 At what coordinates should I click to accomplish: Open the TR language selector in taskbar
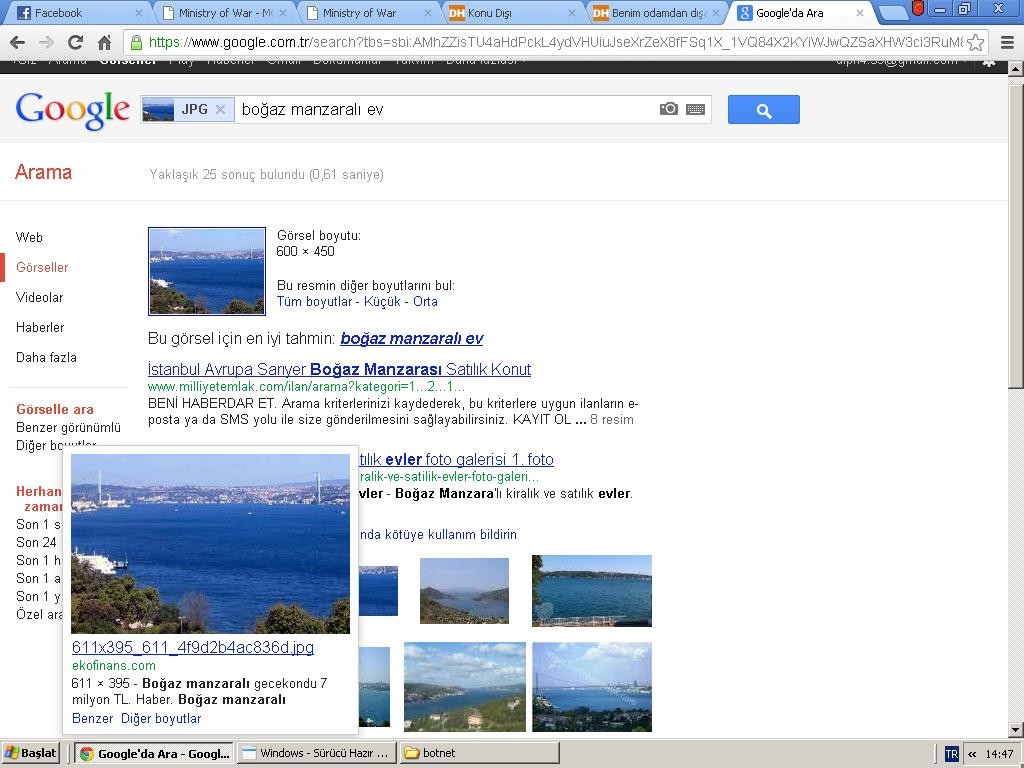[x=951, y=754]
